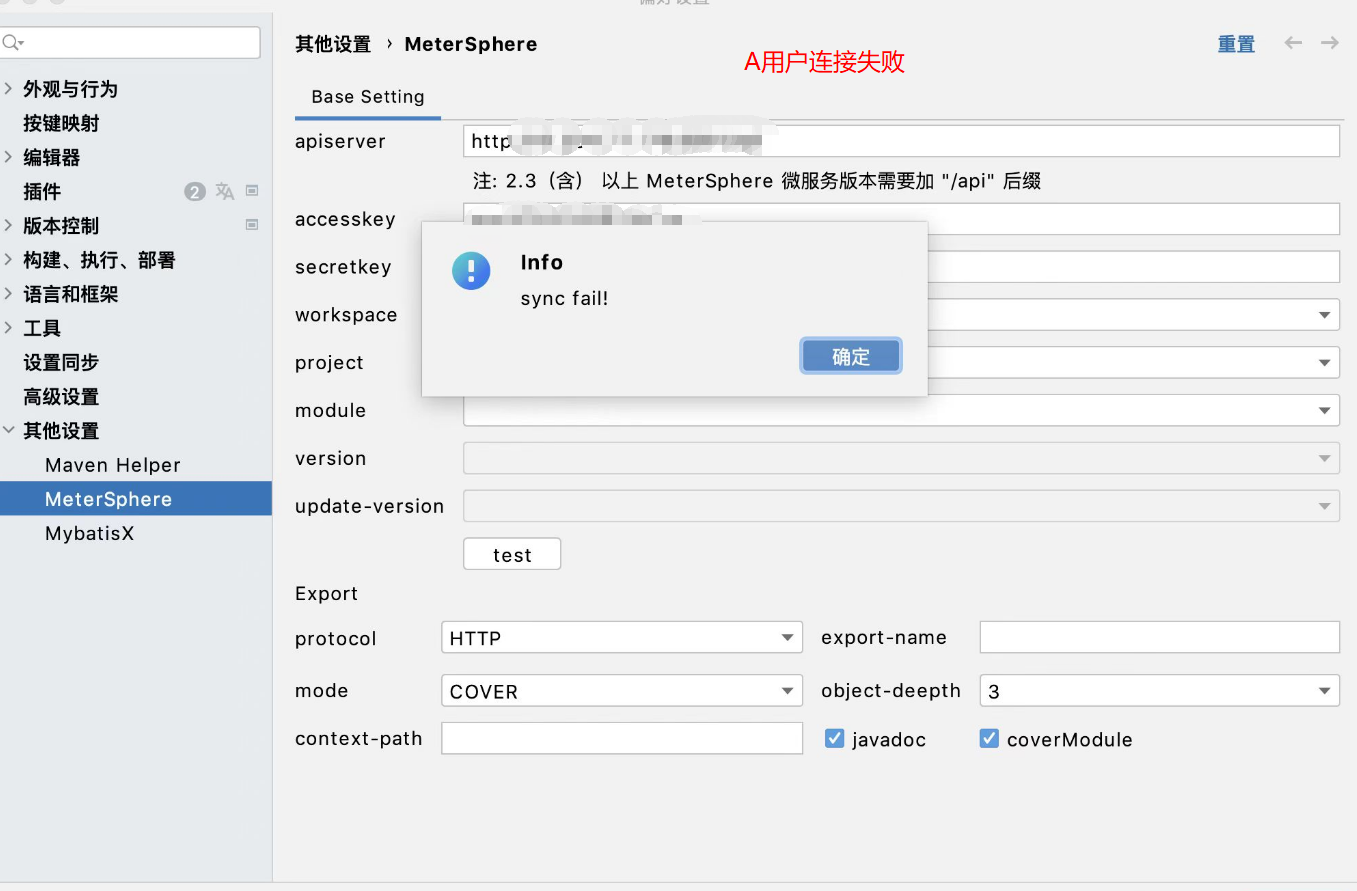
Task: Click the project-level settings icon beside 版本控制
Action: (x=253, y=225)
